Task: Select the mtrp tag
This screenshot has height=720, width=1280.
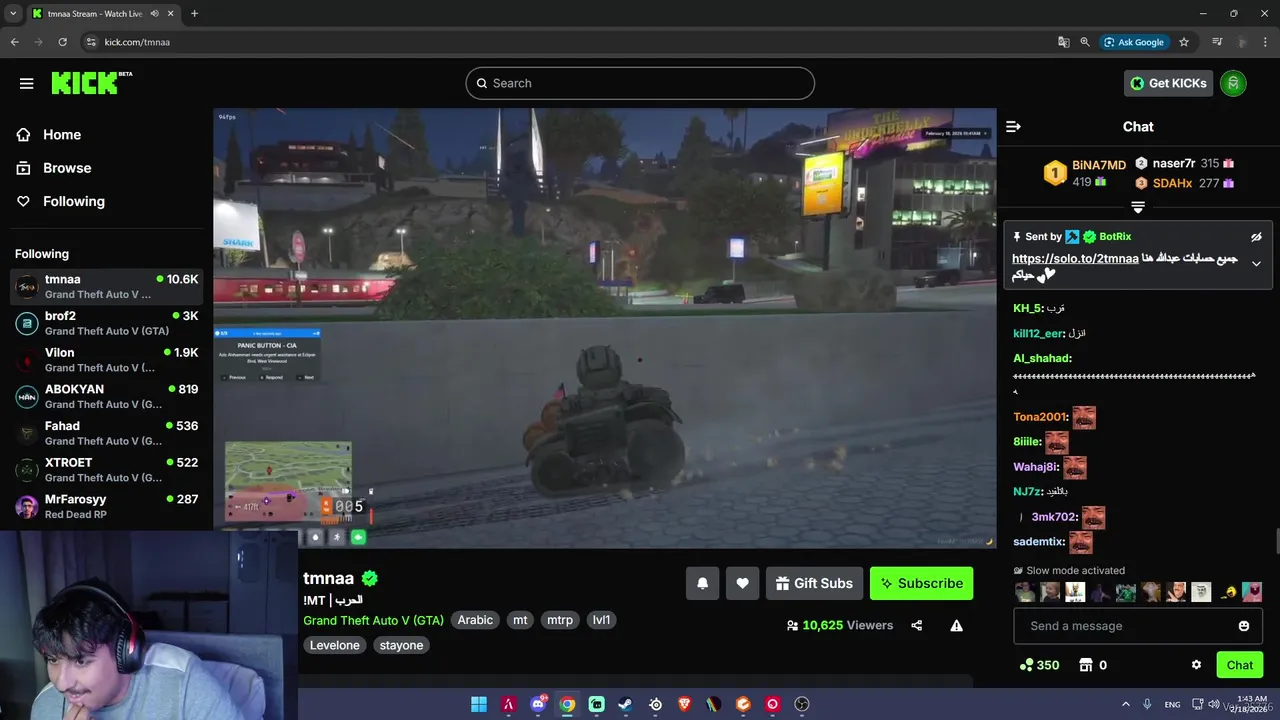Action: [x=560, y=620]
